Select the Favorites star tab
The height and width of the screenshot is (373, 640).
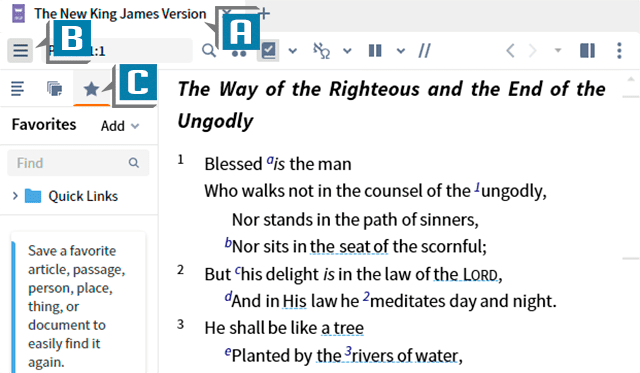(91, 89)
